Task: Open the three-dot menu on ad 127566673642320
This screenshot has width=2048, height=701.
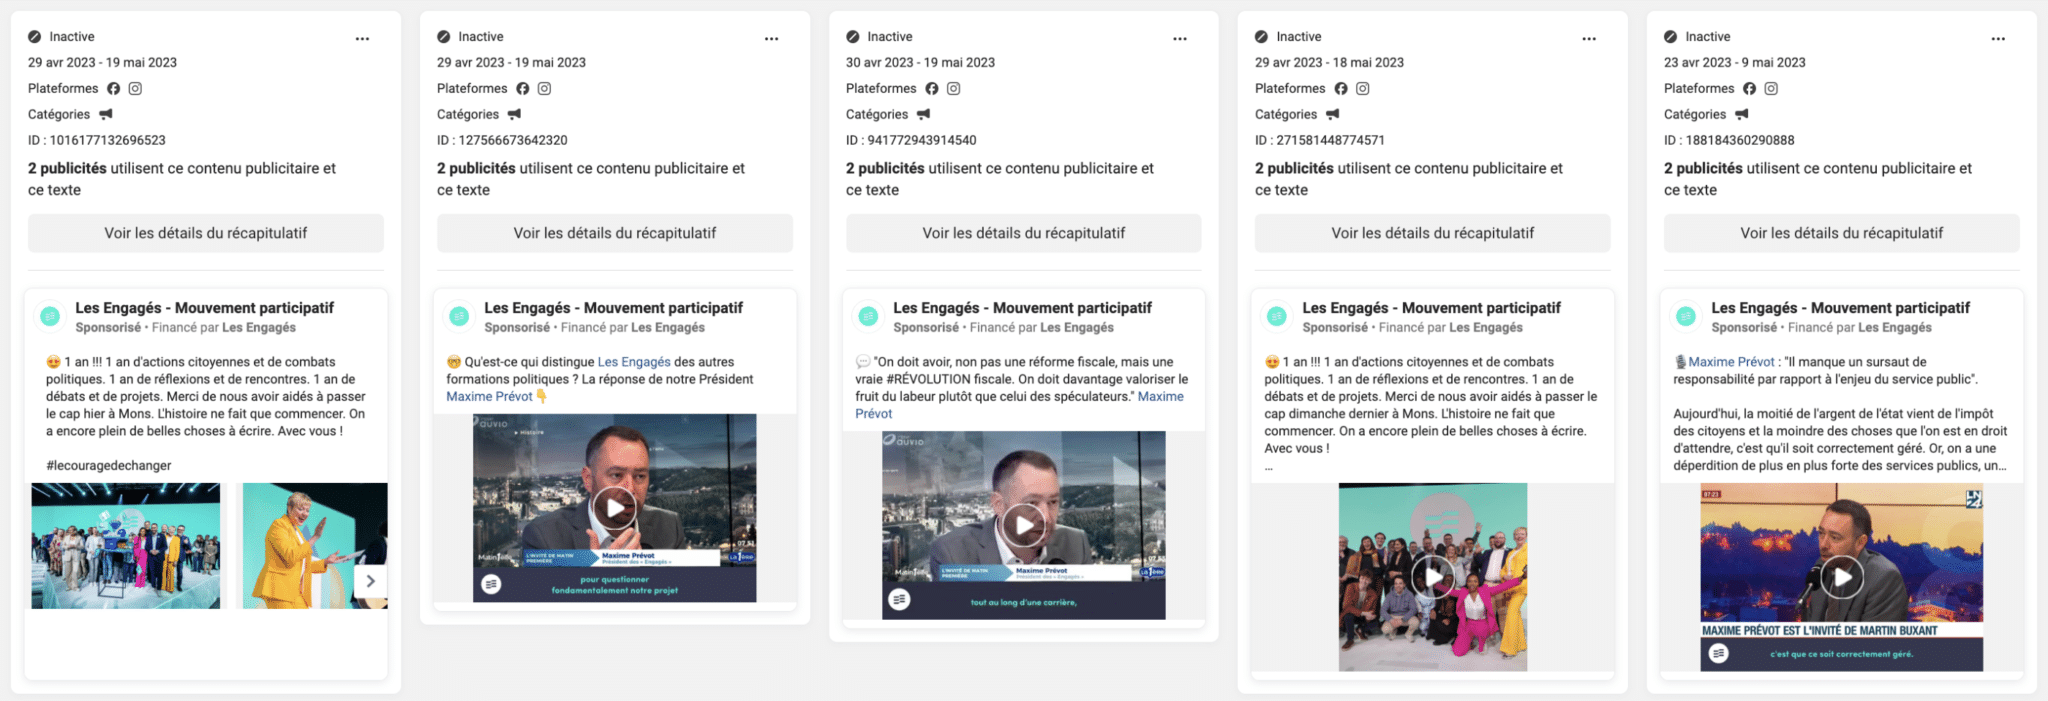Action: coord(771,39)
